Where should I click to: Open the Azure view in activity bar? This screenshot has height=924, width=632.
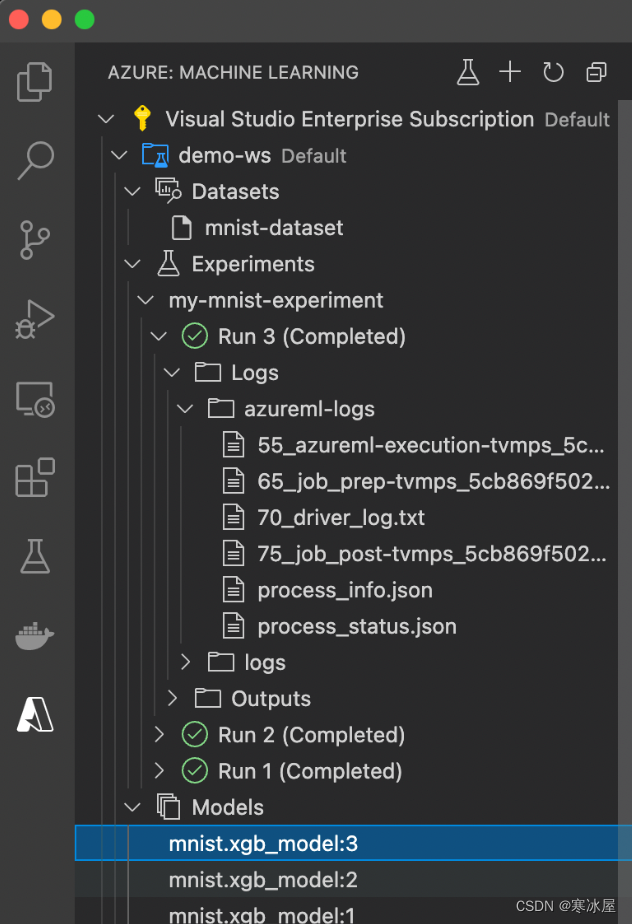tap(35, 714)
